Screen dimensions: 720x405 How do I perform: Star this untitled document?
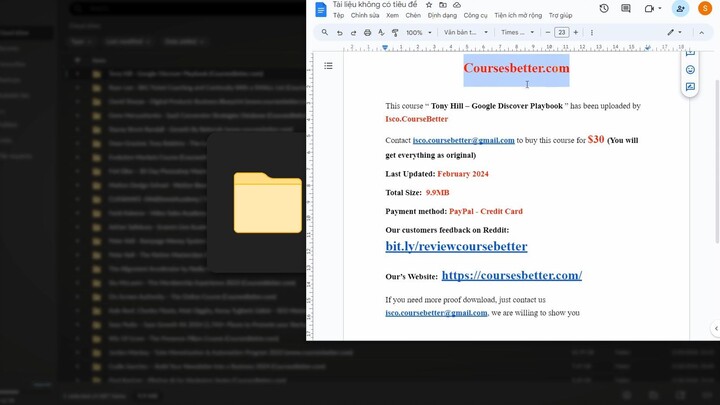point(429,5)
